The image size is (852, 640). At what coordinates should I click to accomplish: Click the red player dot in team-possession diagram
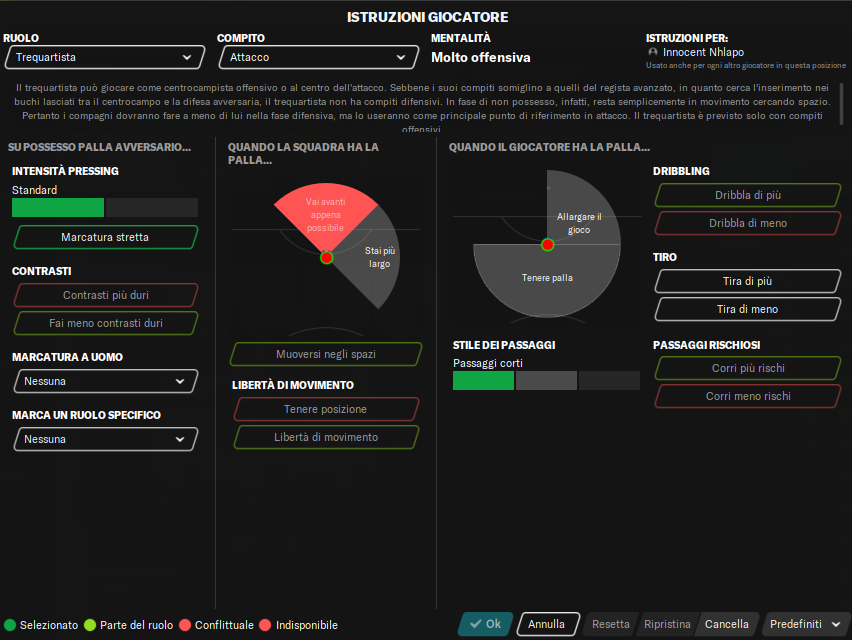coord(327,258)
